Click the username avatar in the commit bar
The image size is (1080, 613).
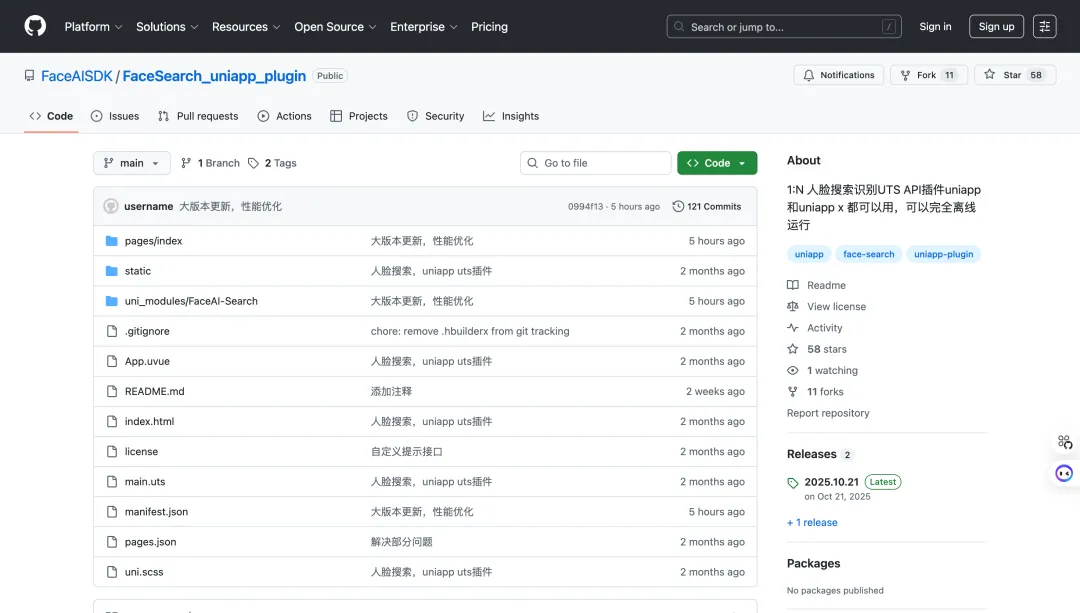coord(111,206)
